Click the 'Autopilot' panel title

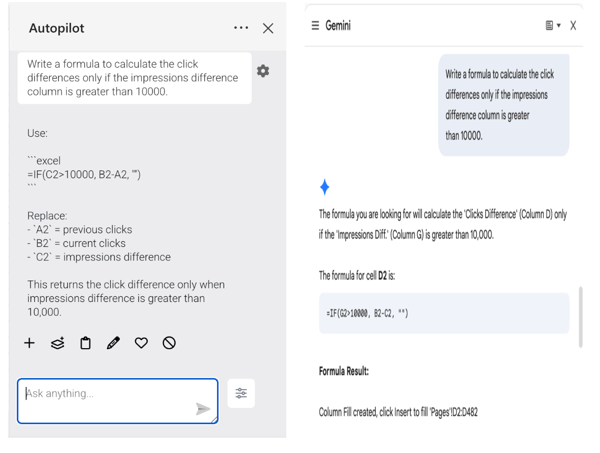pos(57,28)
